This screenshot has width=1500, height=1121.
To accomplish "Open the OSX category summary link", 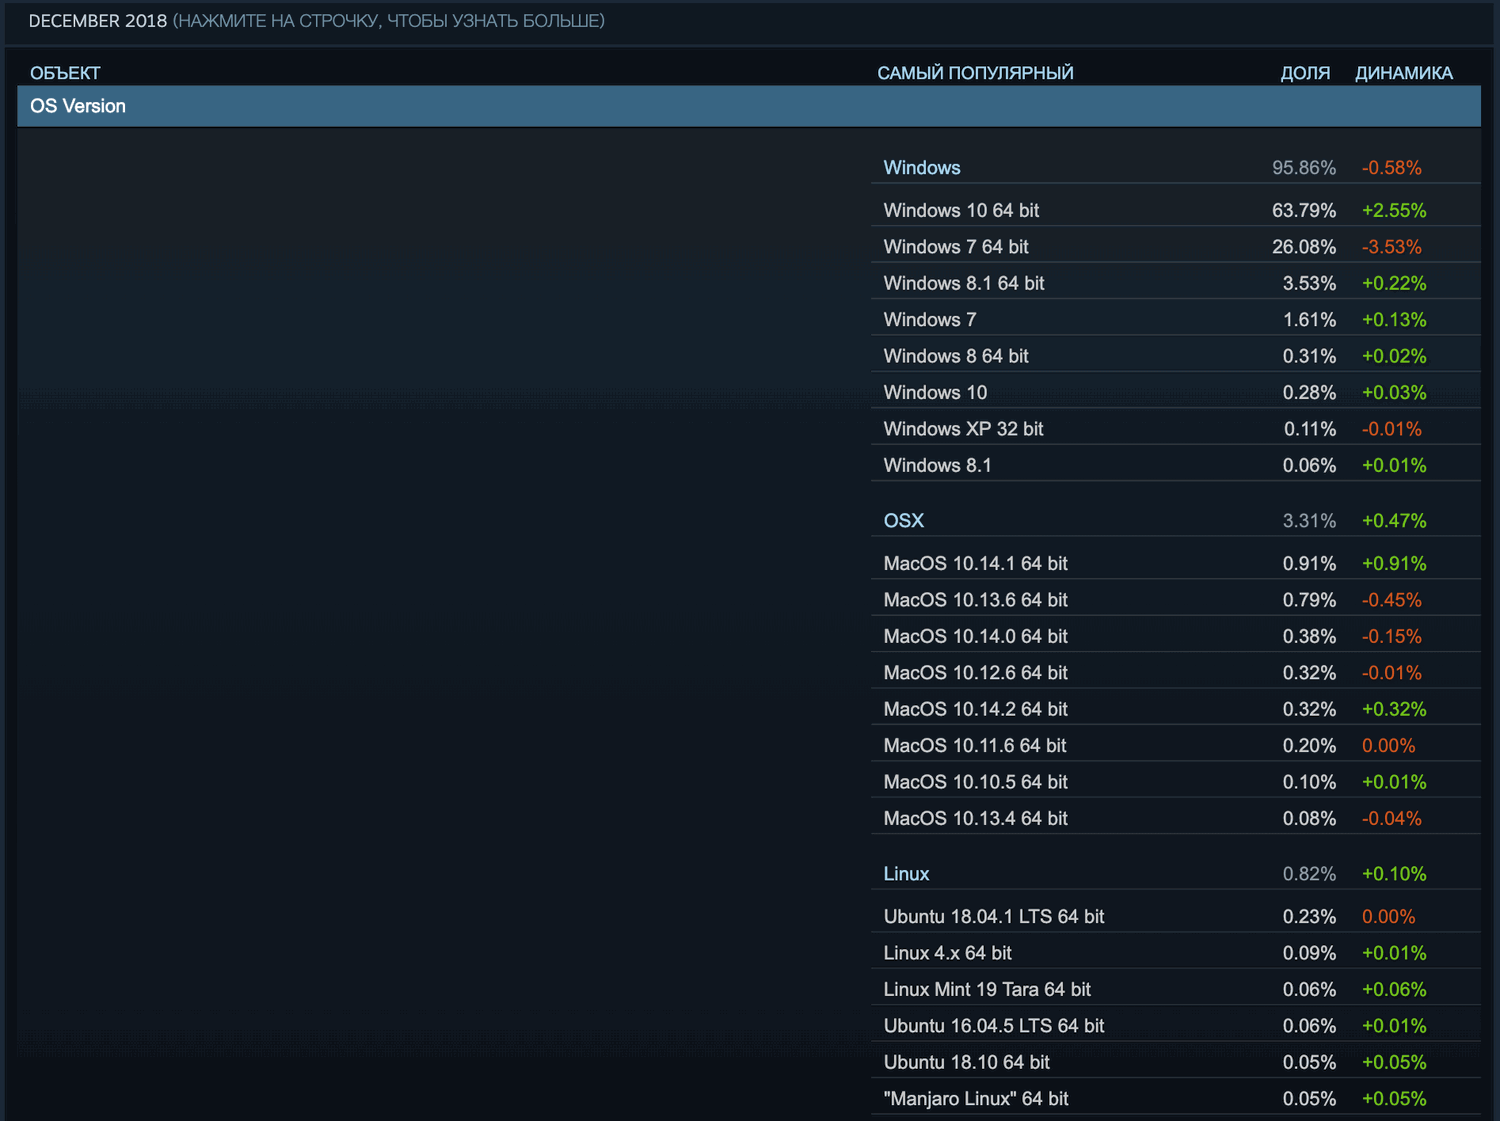I will point(903,520).
